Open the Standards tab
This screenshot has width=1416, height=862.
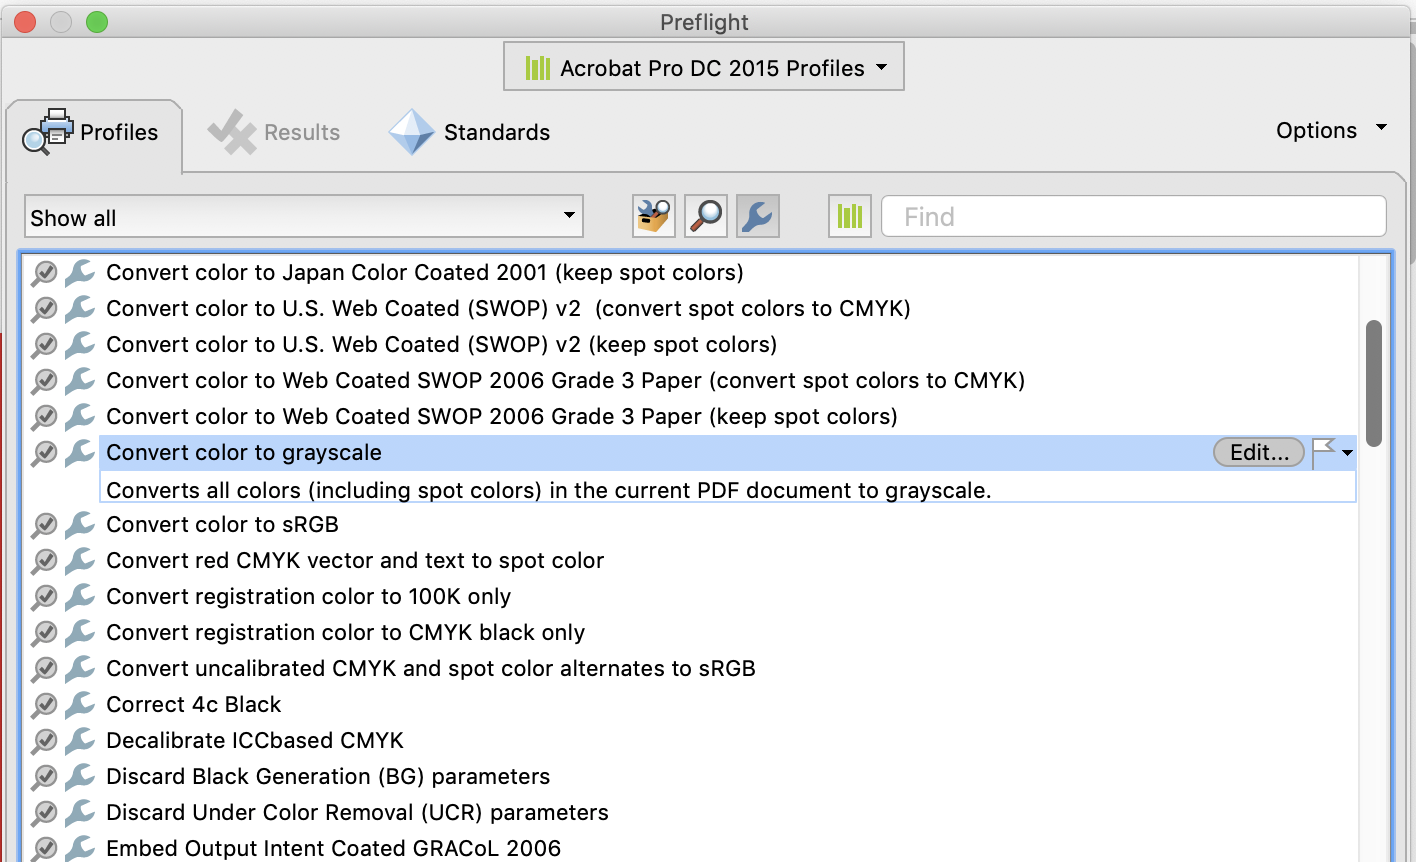point(469,131)
